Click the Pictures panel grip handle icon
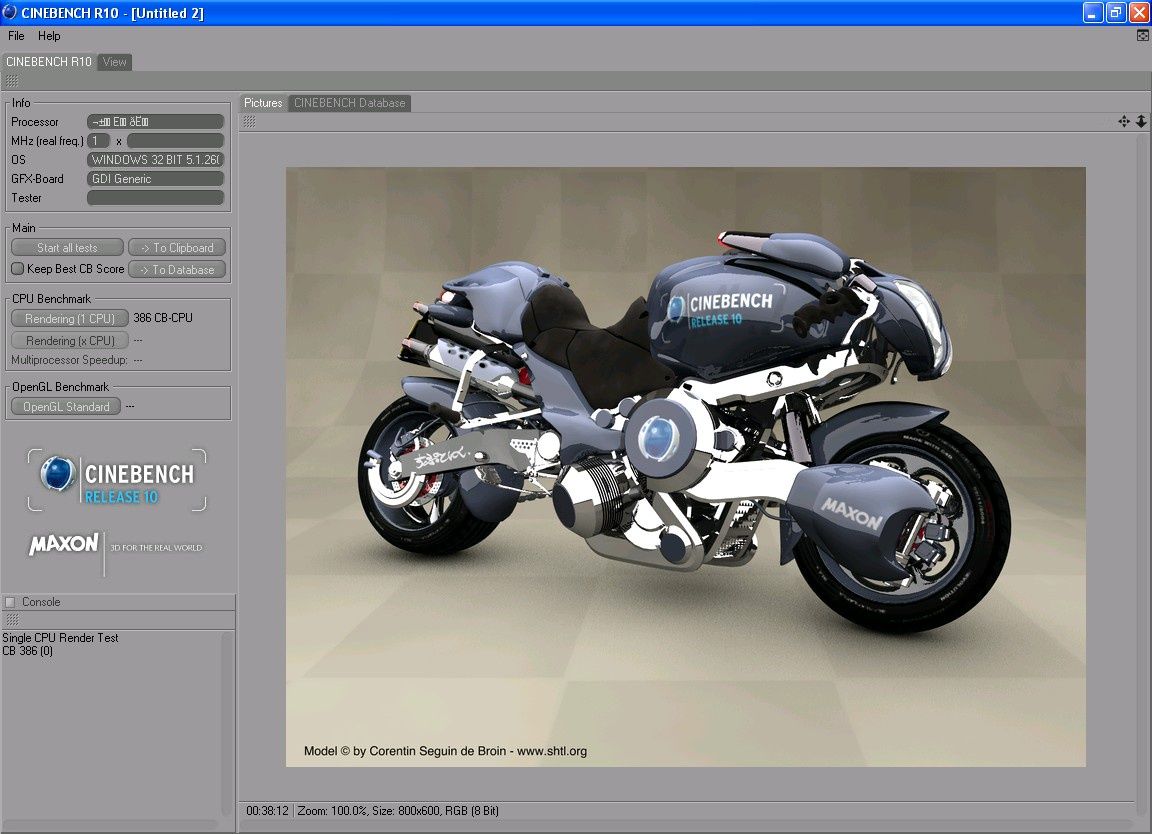The width and height of the screenshot is (1152, 834). tap(250, 121)
